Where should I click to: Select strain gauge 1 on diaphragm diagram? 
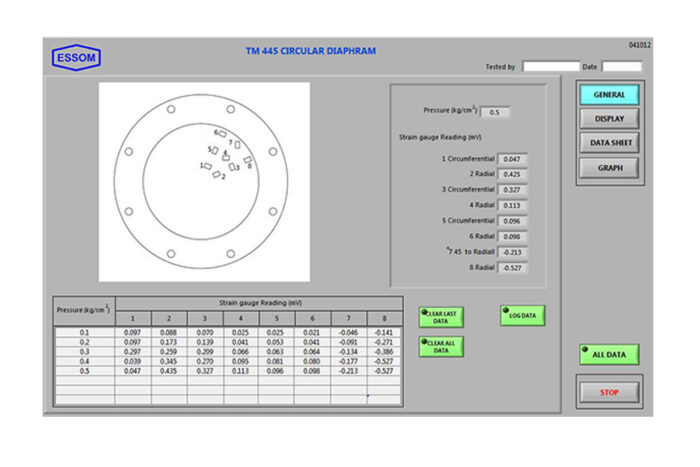click(x=208, y=166)
